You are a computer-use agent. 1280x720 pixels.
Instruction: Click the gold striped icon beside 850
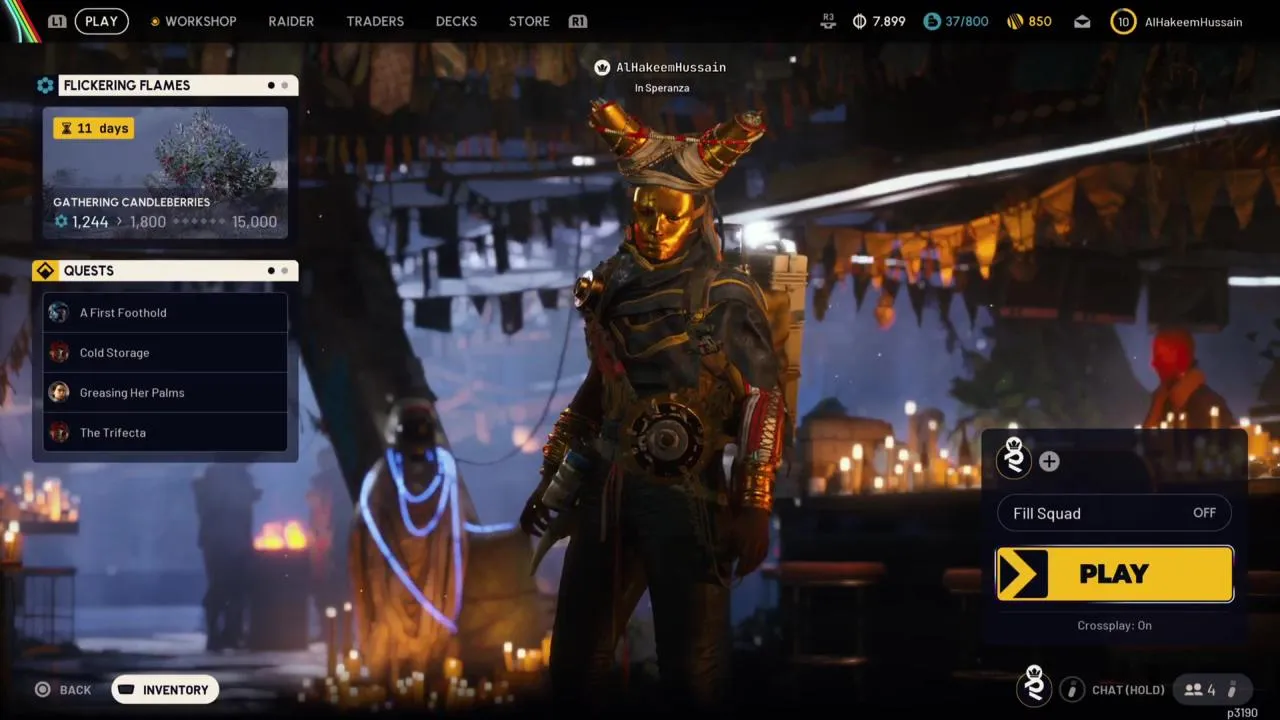coord(1014,21)
